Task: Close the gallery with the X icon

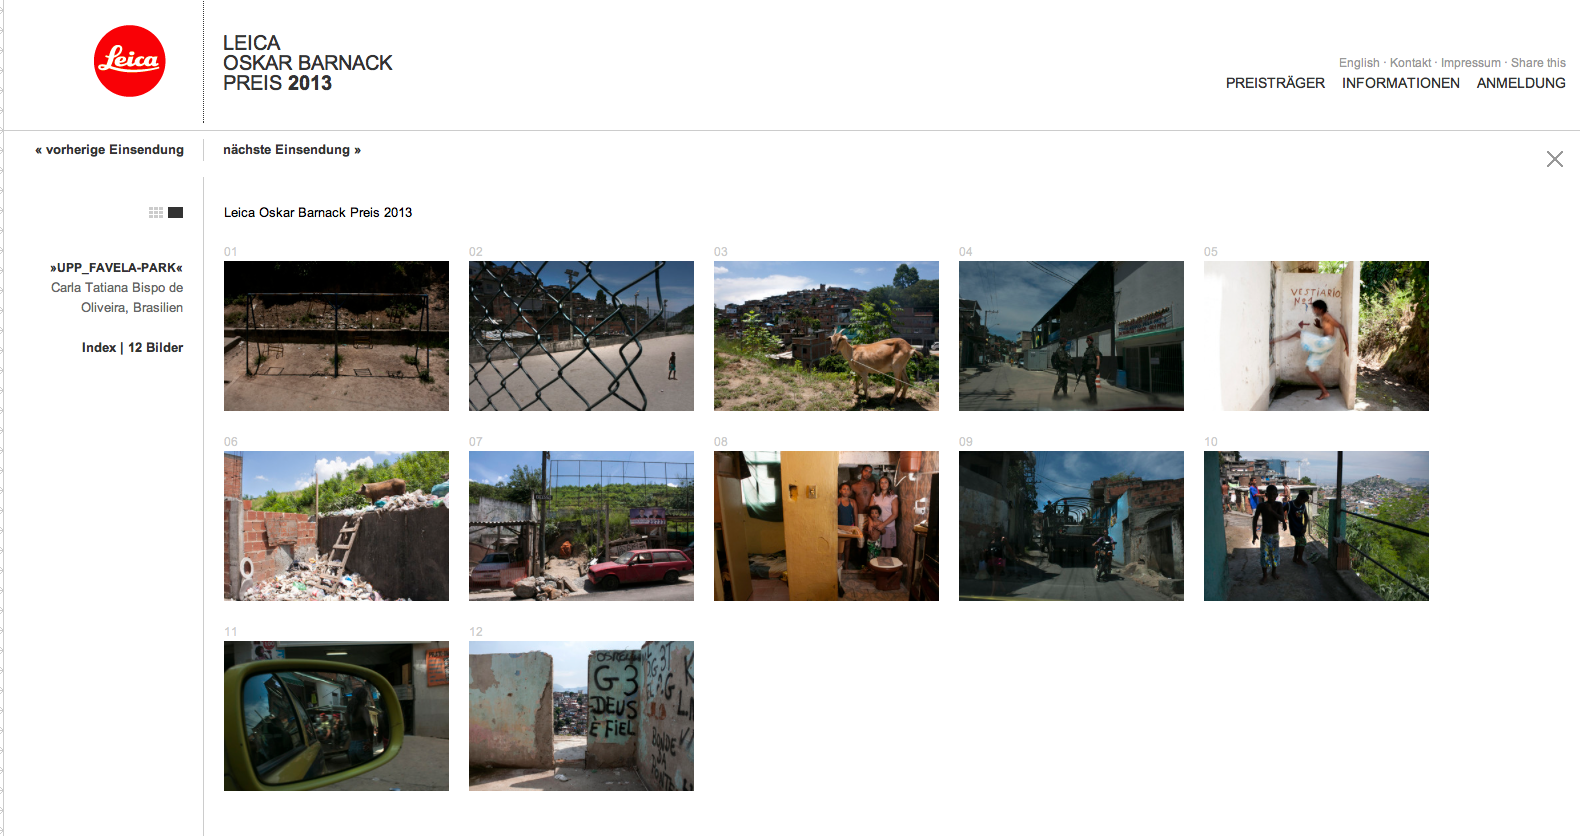Action: point(1554,159)
